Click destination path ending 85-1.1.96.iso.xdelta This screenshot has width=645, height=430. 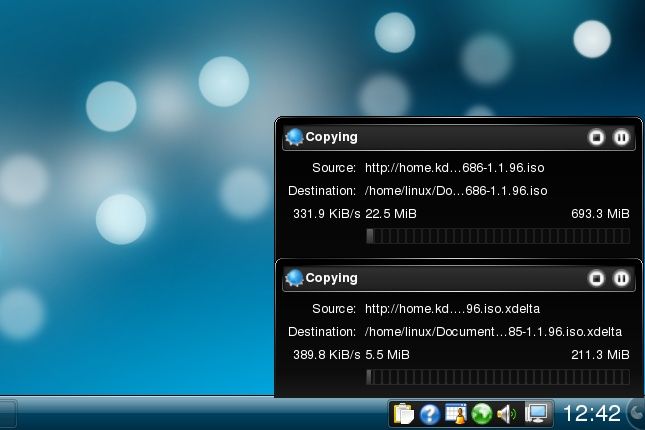(493, 332)
